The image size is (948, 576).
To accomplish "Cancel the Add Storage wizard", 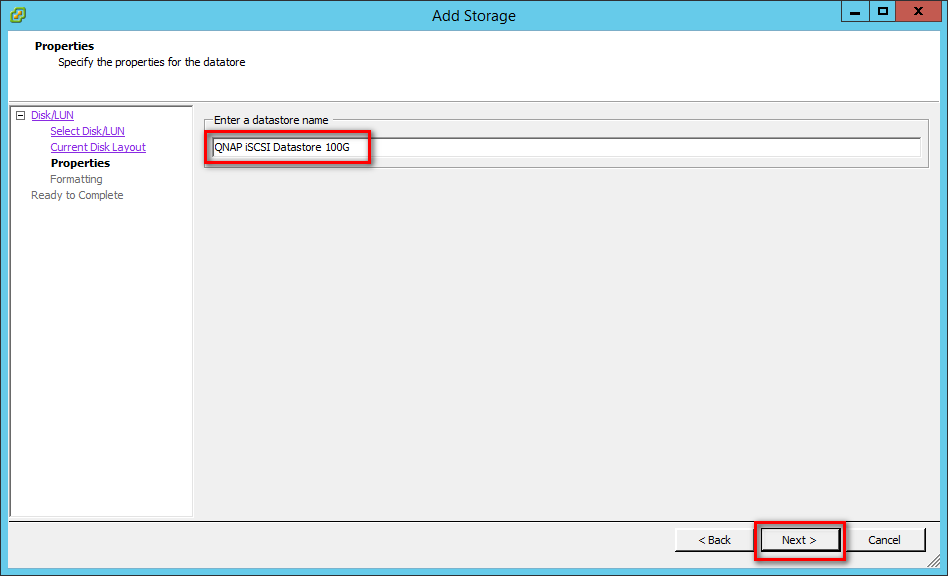I will pyautogui.click(x=884, y=540).
